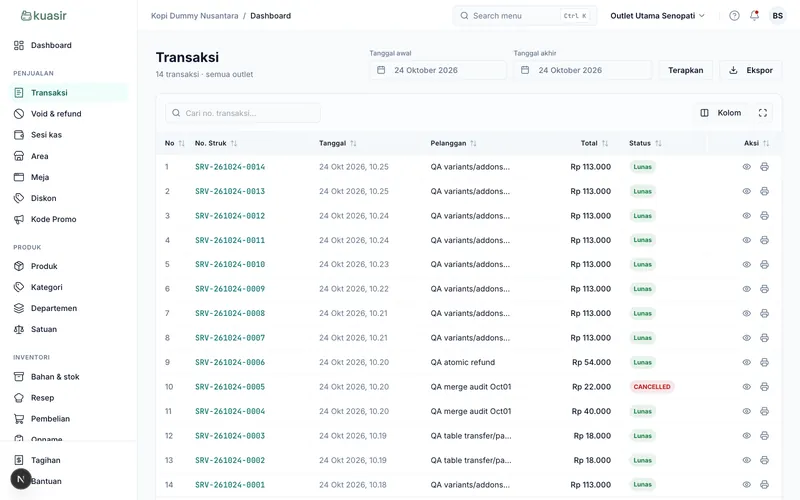Open Kode Promo menu item

(68, 219)
